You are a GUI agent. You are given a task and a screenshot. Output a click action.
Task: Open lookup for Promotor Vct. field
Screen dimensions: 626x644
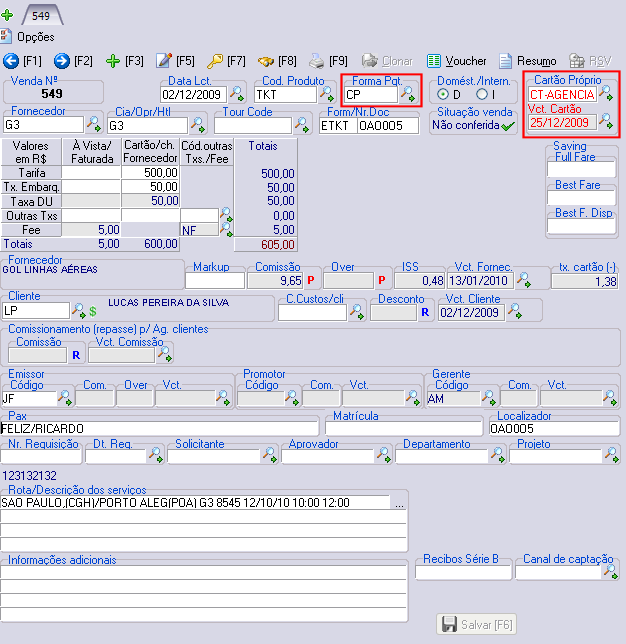point(412,398)
